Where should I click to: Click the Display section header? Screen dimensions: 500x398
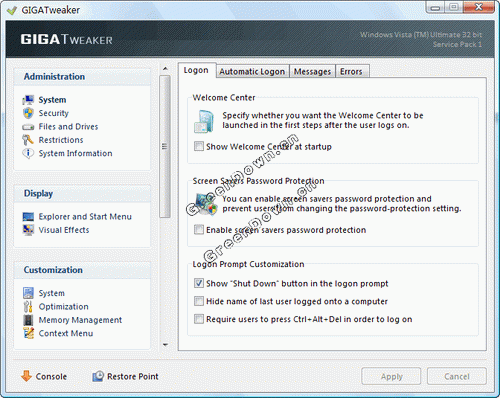(82, 194)
